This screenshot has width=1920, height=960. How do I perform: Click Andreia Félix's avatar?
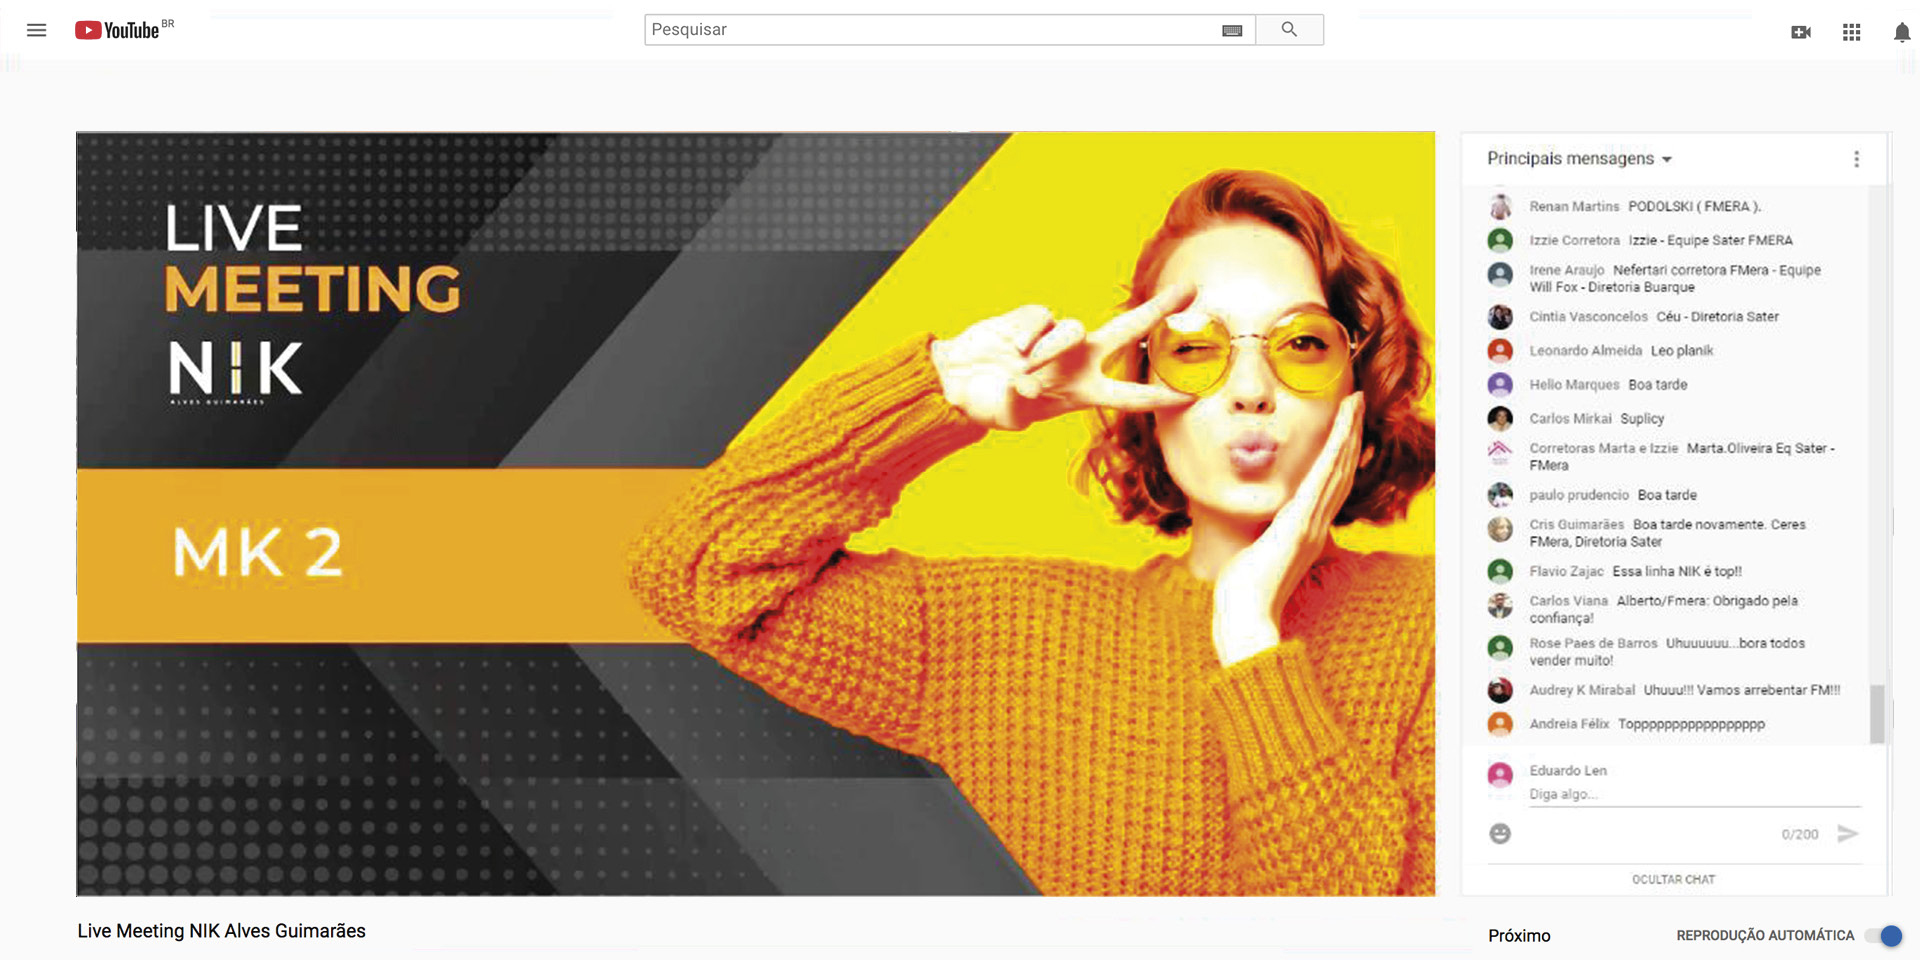tap(1500, 724)
